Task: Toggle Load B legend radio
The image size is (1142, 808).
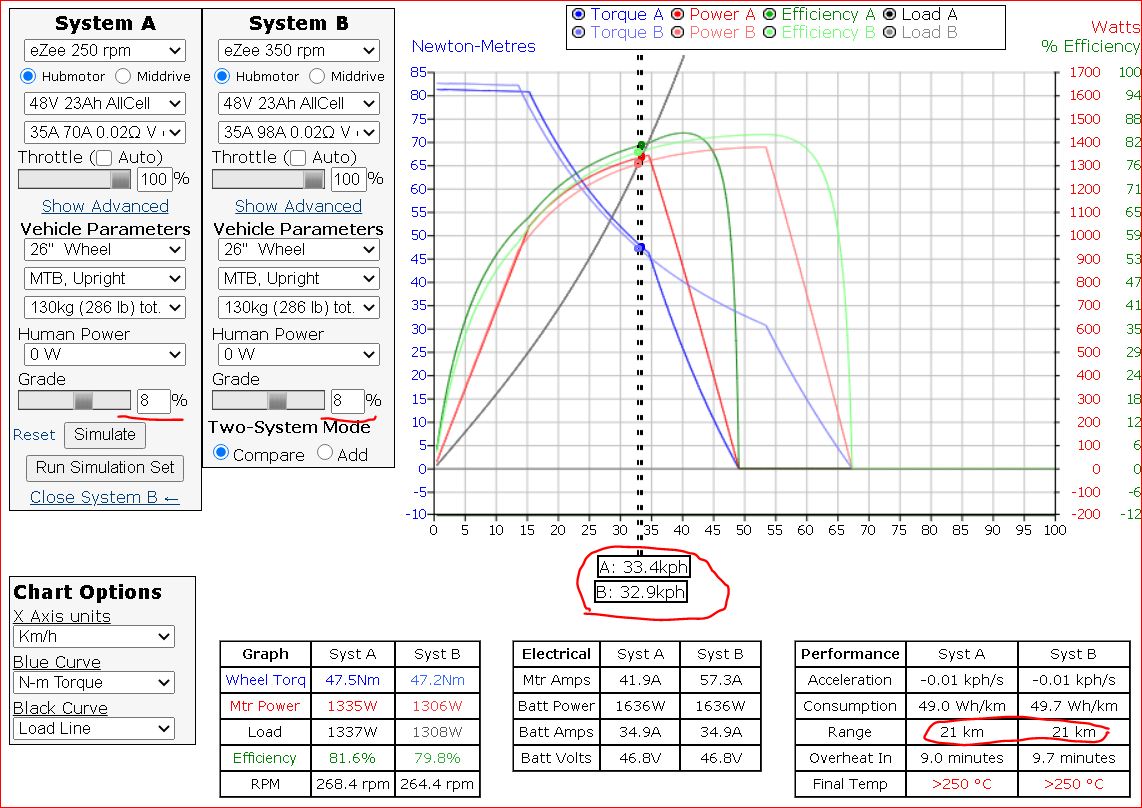Action: [889, 32]
